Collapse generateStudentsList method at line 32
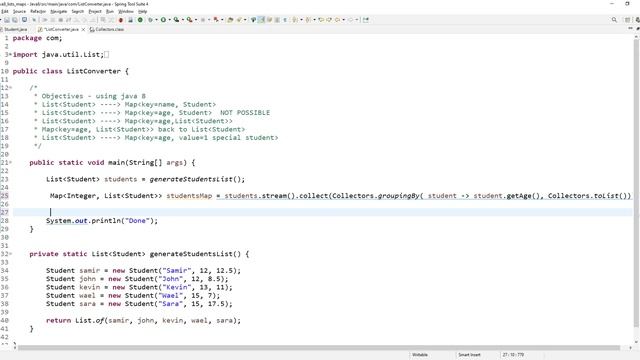640x360 pixels. [10, 254]
